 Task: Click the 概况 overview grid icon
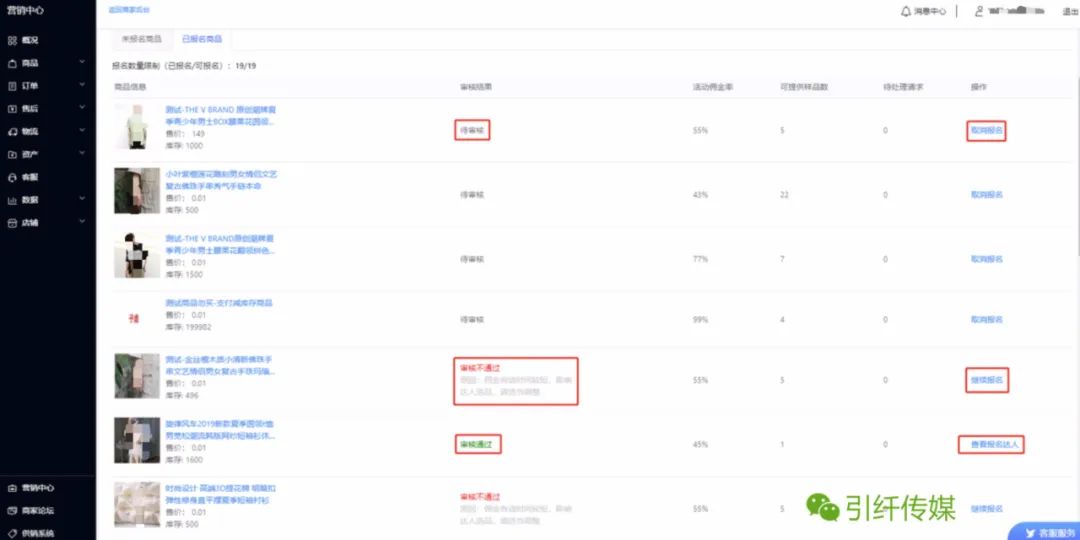coord(12,41)
